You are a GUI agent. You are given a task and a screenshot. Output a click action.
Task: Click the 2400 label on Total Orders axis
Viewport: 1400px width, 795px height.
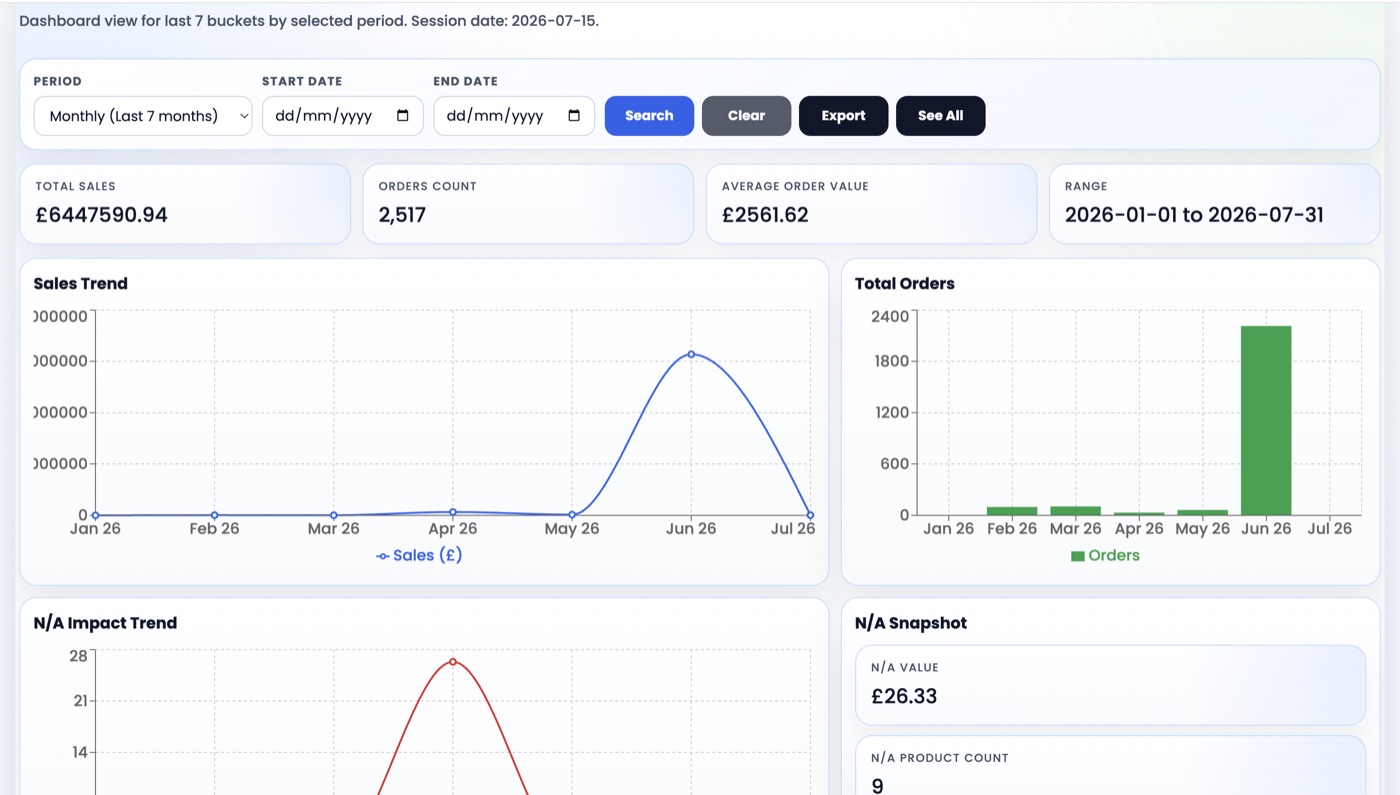(890, 317)
